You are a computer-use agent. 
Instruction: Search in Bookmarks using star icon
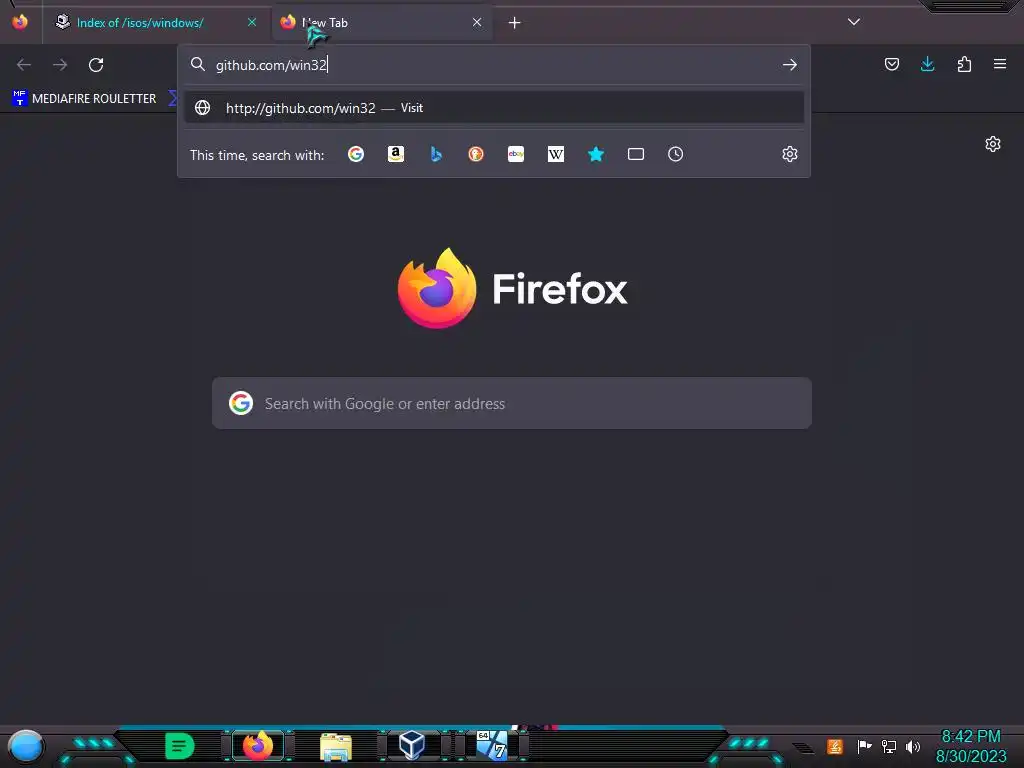pos(596,154)
